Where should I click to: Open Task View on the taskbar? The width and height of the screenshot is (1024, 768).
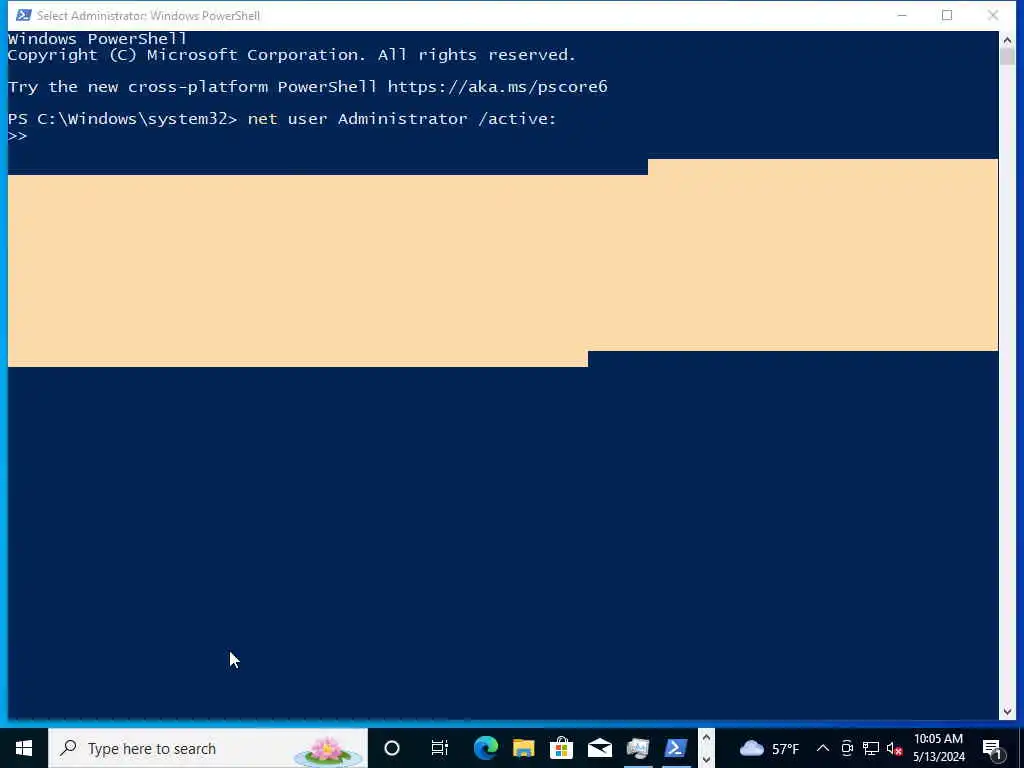click(440, 748)
